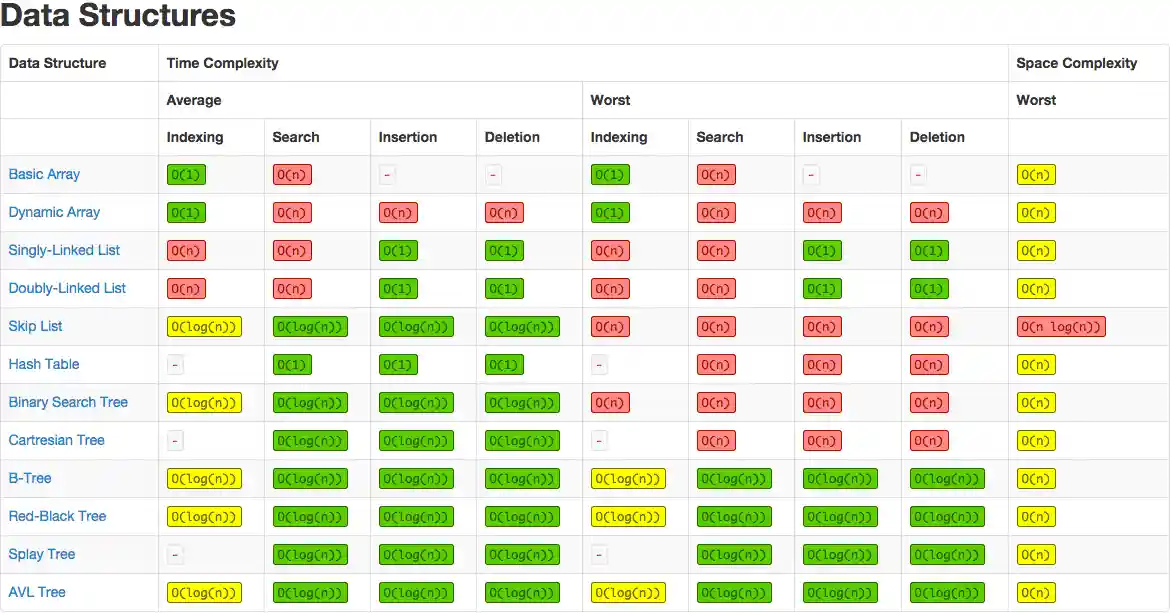Click the AVL Tree link
Viewport: 1172px width, 613px height.
coord(37,592)
